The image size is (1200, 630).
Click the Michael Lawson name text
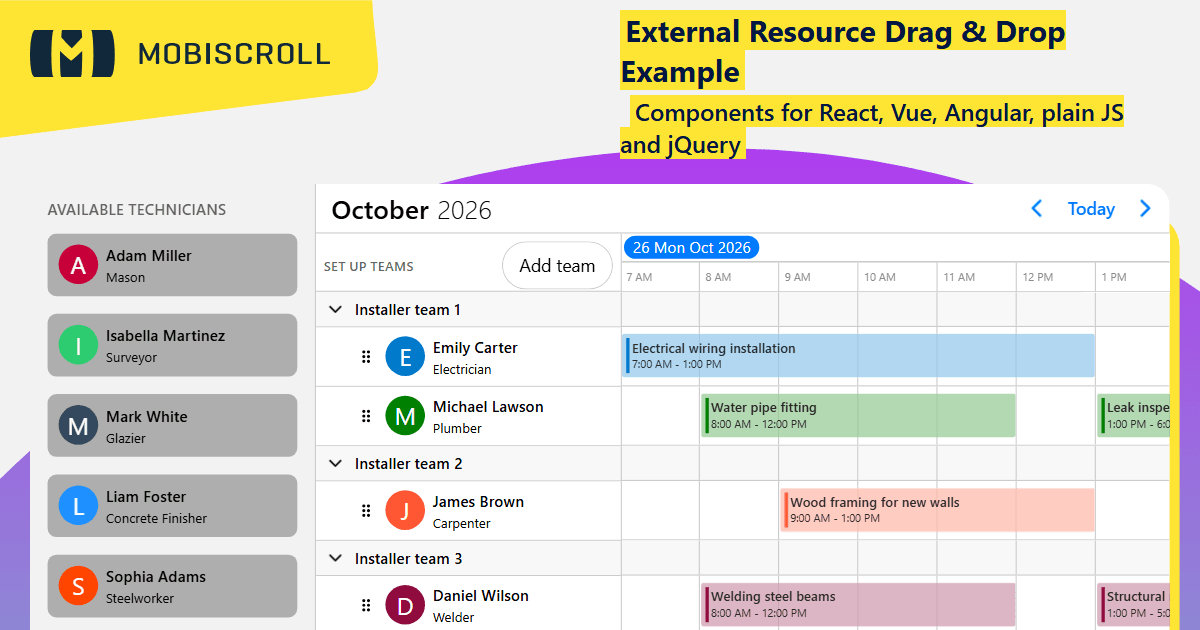pos(488,407)
